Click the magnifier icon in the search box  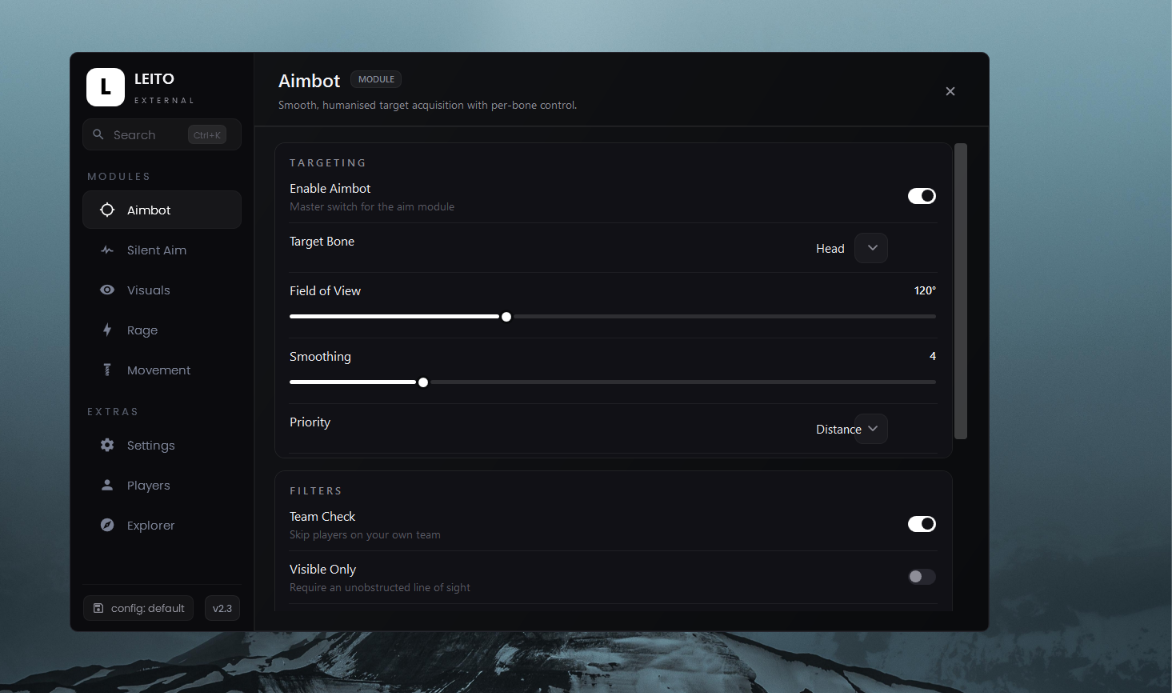click(98, 135)
